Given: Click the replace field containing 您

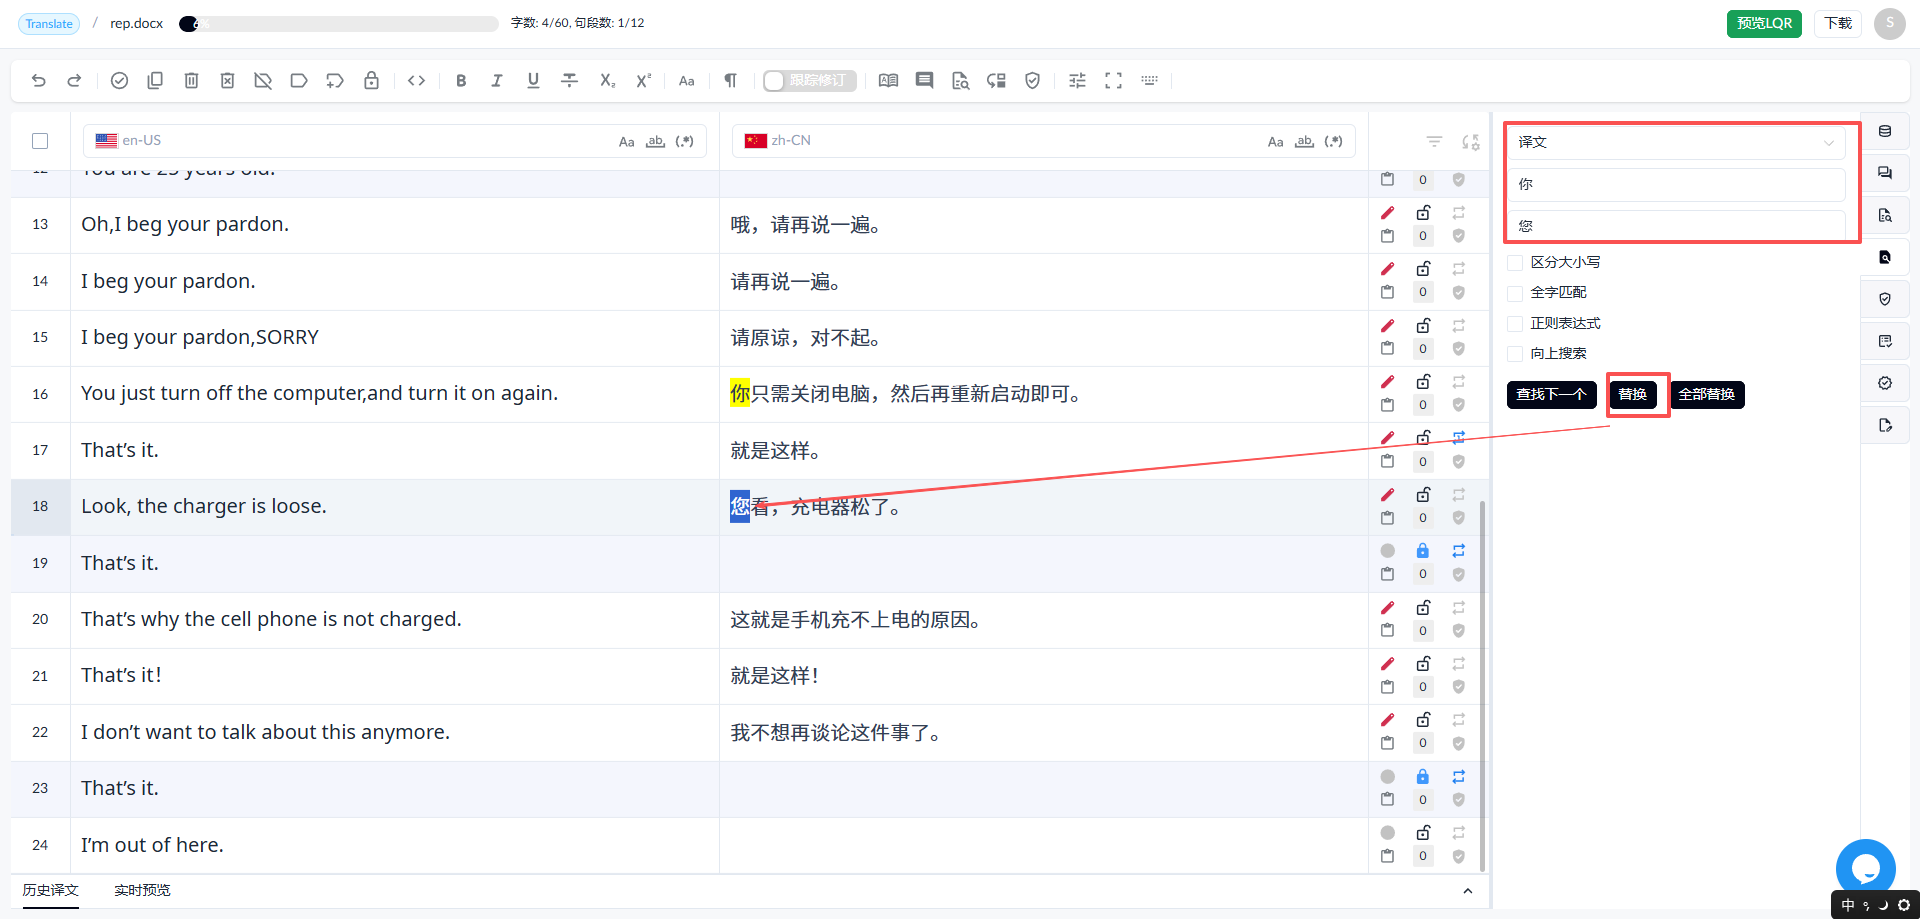Looking at the screenshot, I should coord(1676,226).
